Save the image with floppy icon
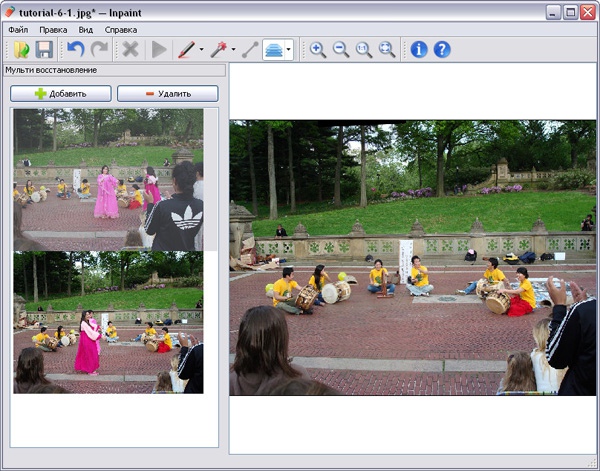Image resolution: width=600 pixels, height=471 pixels. tap(44, 49)
